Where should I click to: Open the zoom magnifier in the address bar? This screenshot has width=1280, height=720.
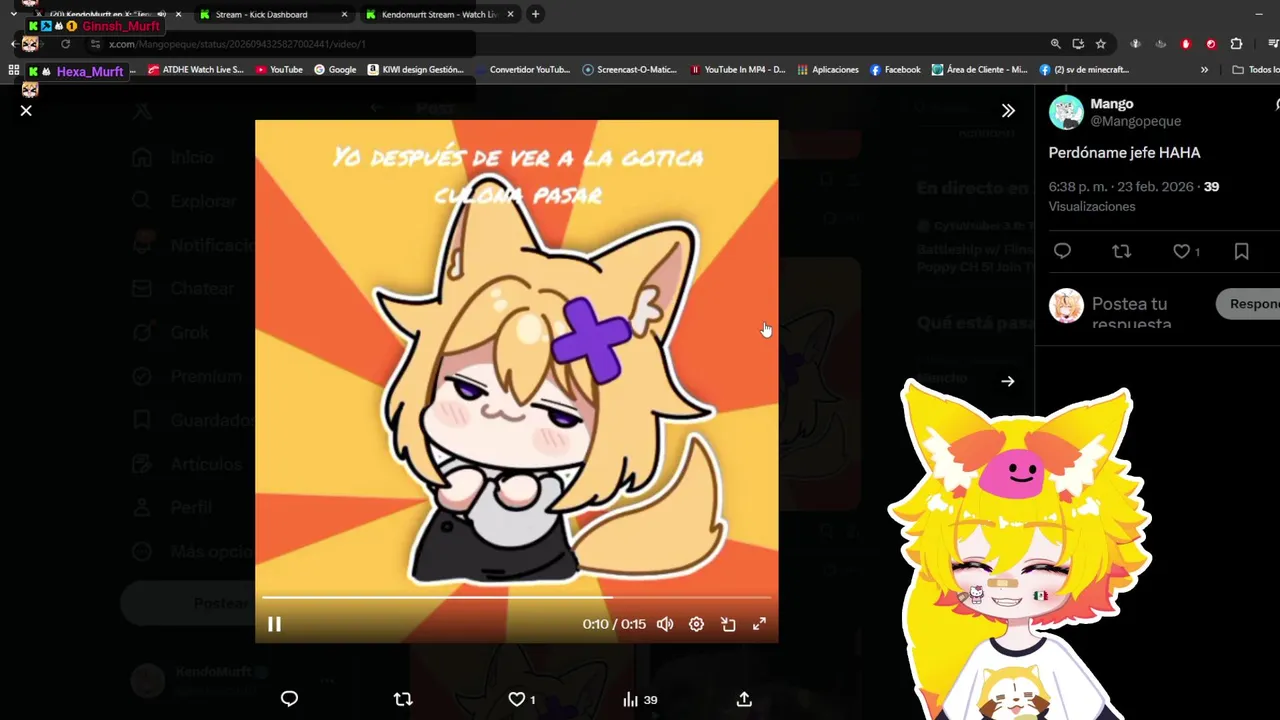coord(1055,44)
